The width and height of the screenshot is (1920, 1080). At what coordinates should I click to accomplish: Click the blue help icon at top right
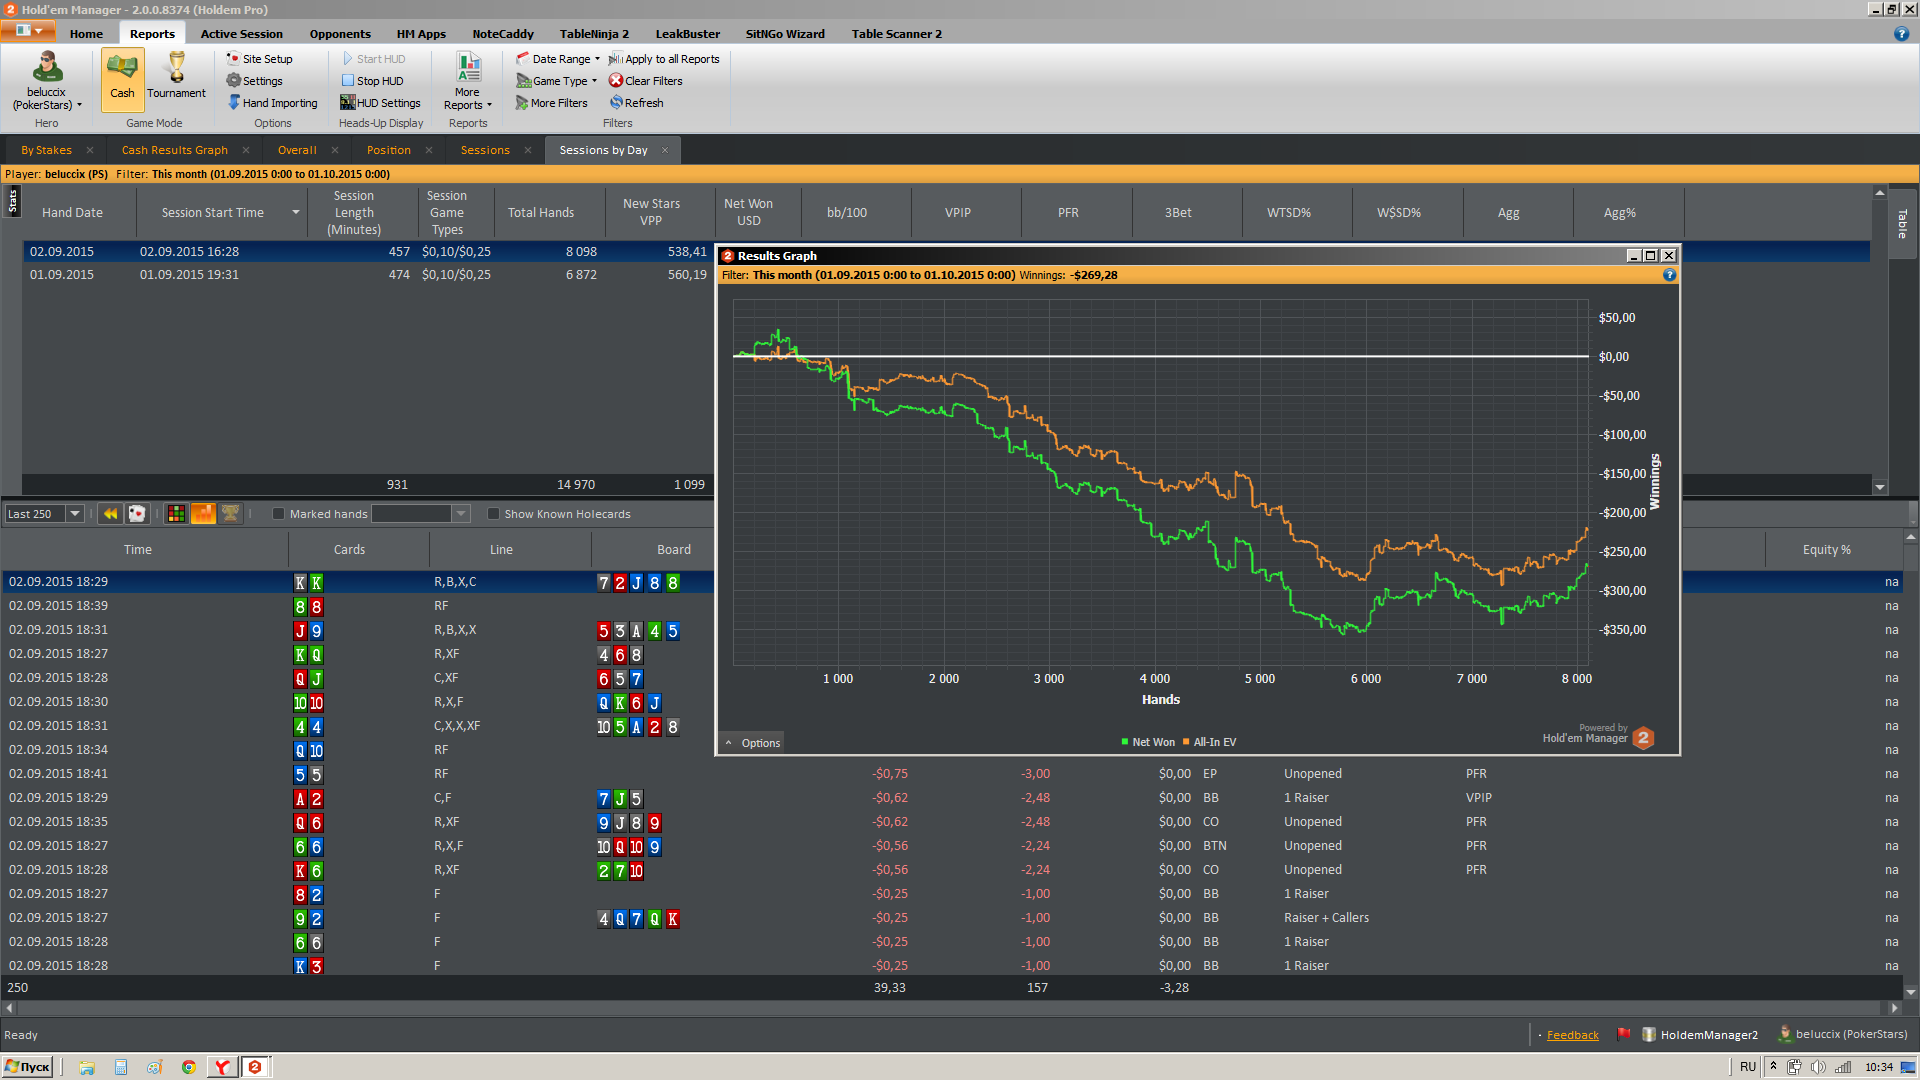click(x=1901, y=34)
